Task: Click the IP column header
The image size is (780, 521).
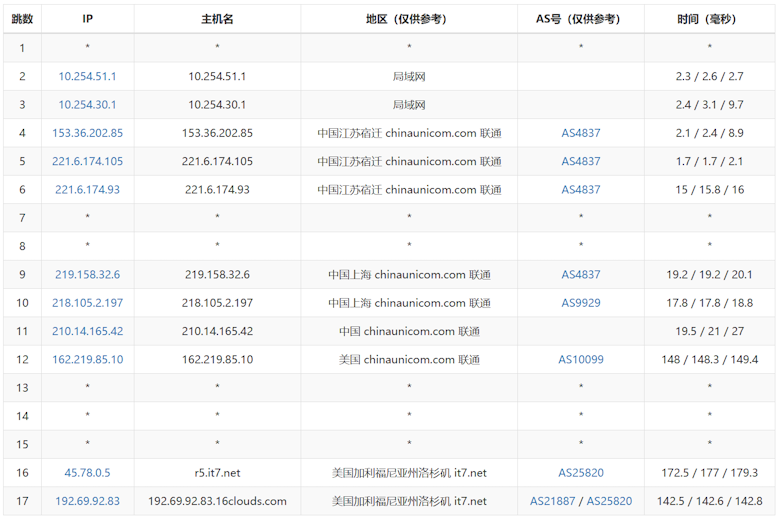Action: (x=88, y=19)
